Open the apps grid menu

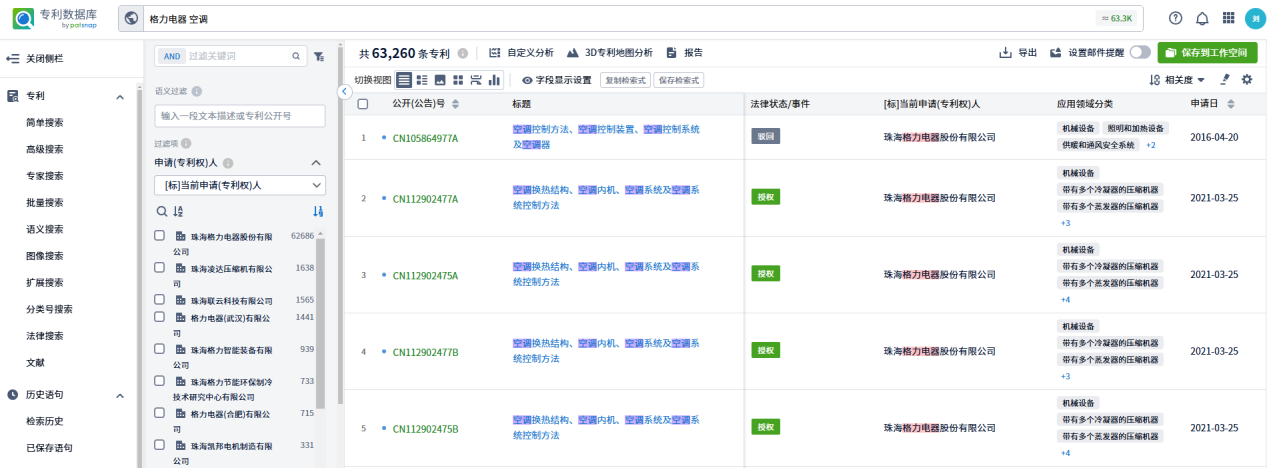1228,18
